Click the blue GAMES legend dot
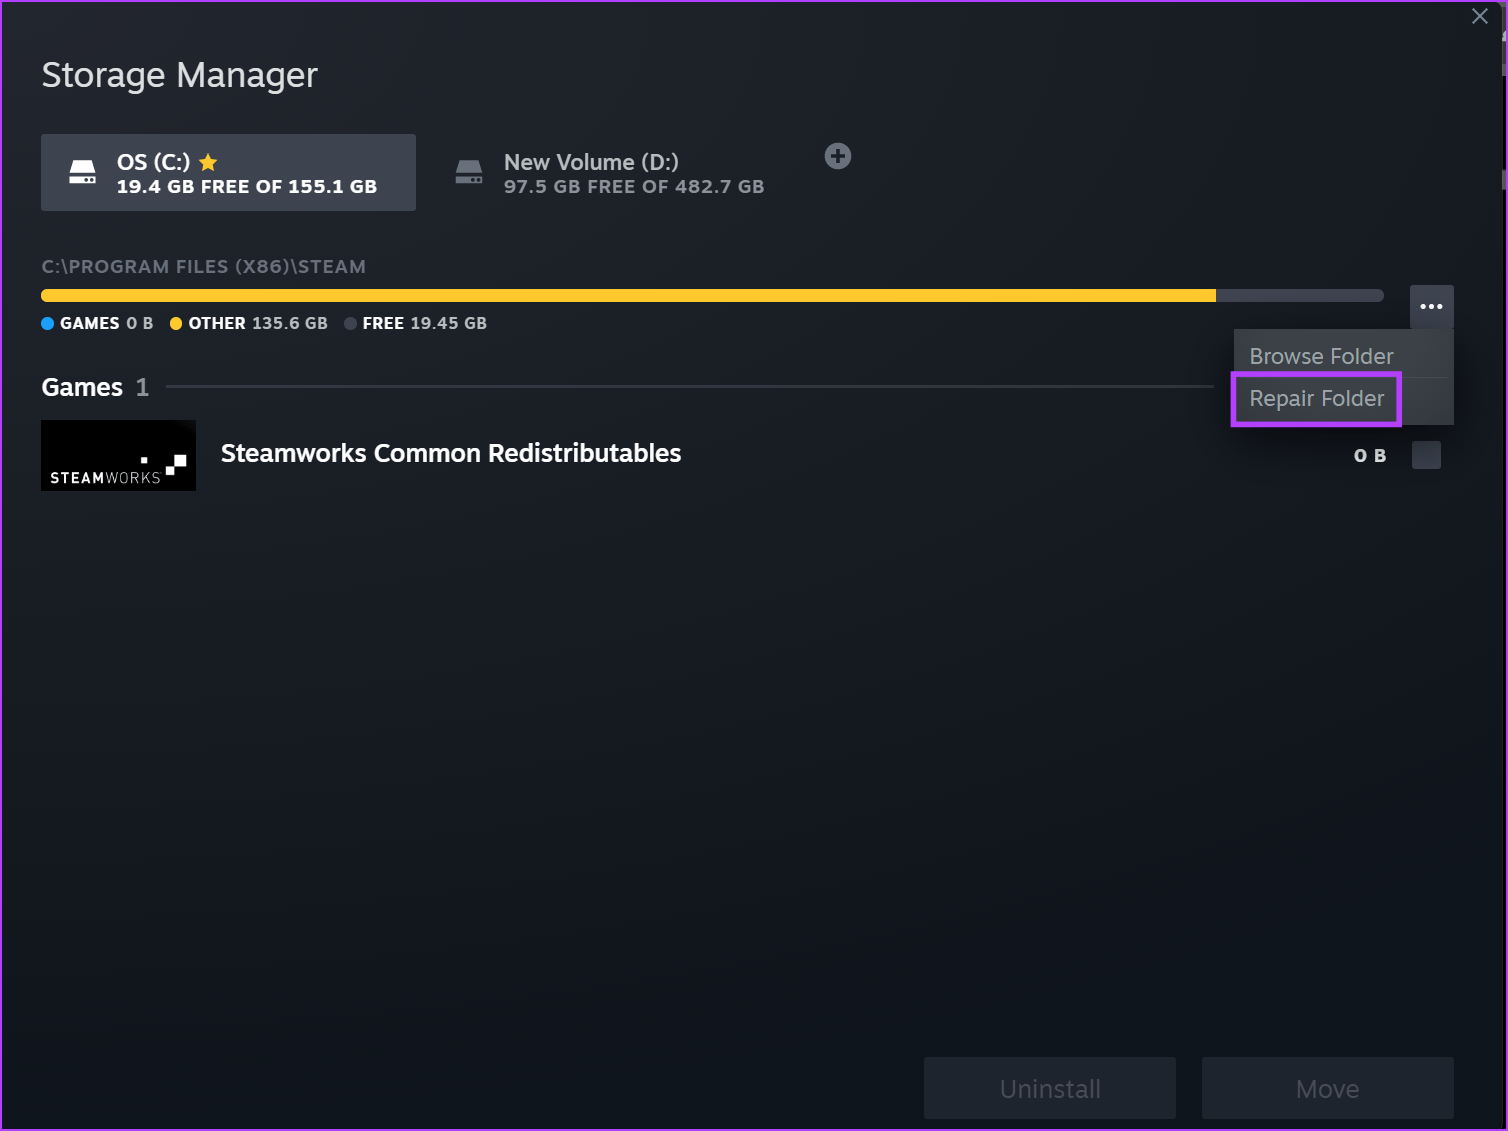Image resolution: width=1508 pixels, height=1131 pixels. pyautogui.click(x=47, y=324)
